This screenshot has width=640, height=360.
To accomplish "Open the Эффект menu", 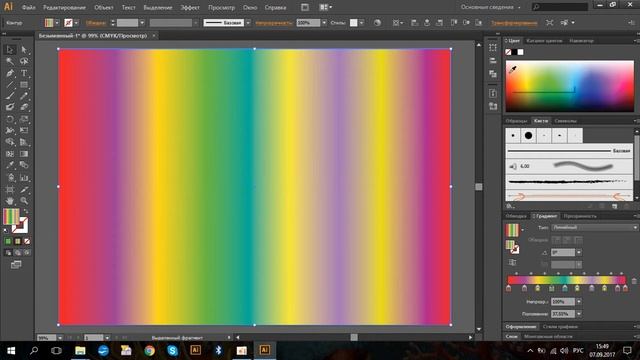I will 190,7.
